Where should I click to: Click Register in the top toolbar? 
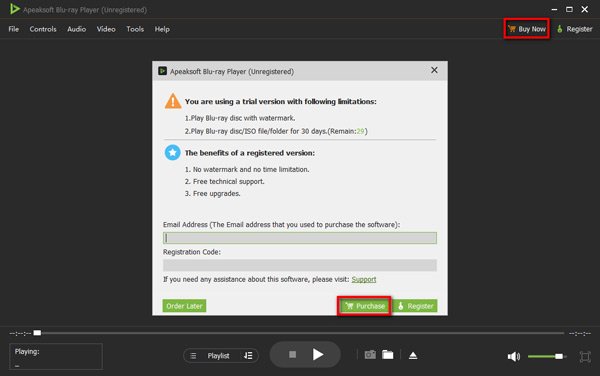[574, 29]
